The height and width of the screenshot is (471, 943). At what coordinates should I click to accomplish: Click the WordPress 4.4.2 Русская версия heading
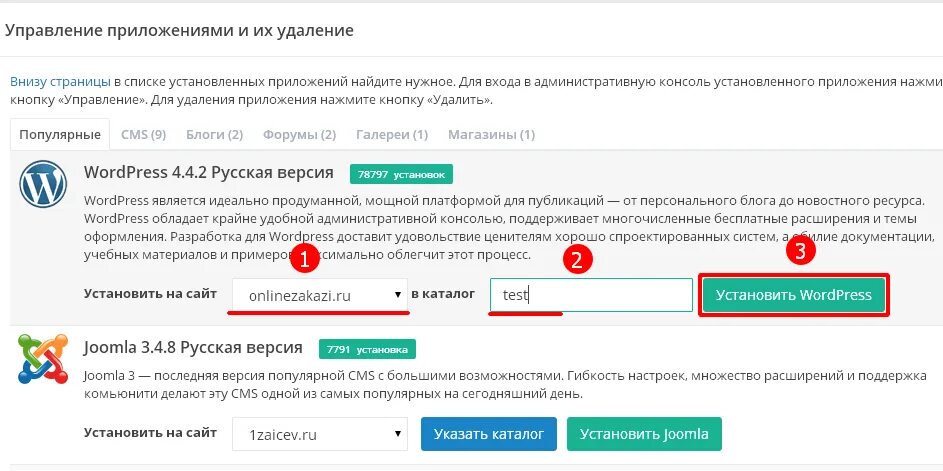209,173
